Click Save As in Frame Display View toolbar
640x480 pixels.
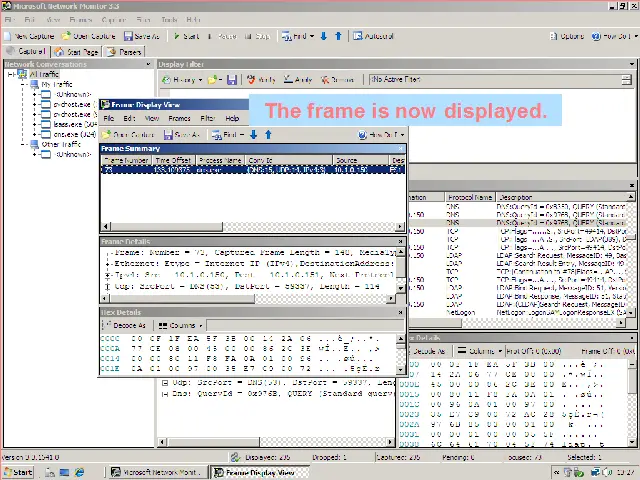pyautogui.click(x=181, y=135)
